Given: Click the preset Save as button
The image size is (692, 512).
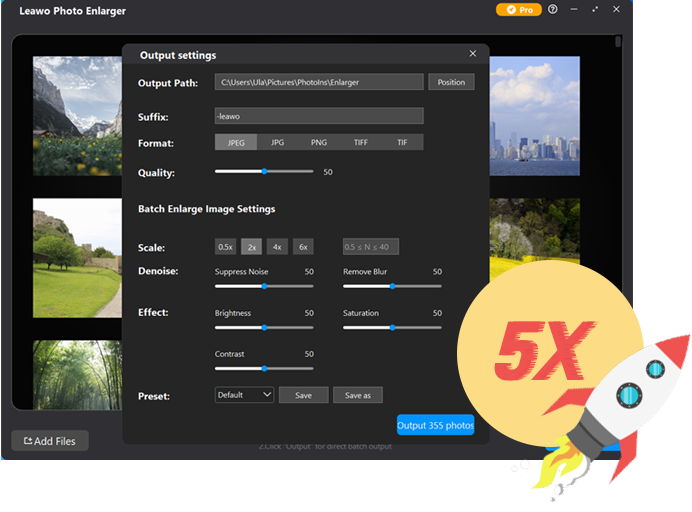Looking at the screenshot, I should tap(358, 395).
